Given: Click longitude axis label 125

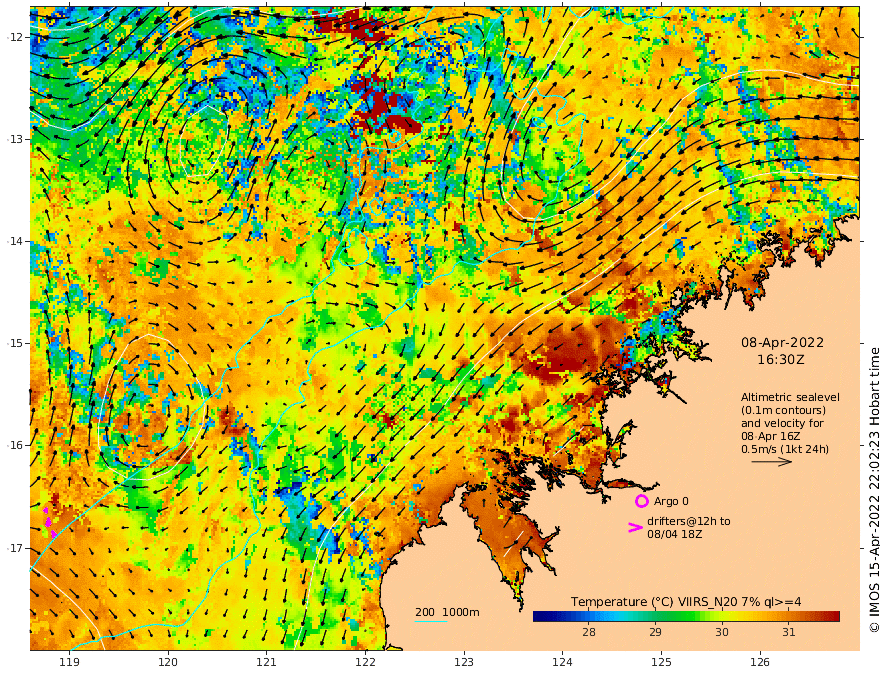Looking at the screenshot, I should coord(661,662).
